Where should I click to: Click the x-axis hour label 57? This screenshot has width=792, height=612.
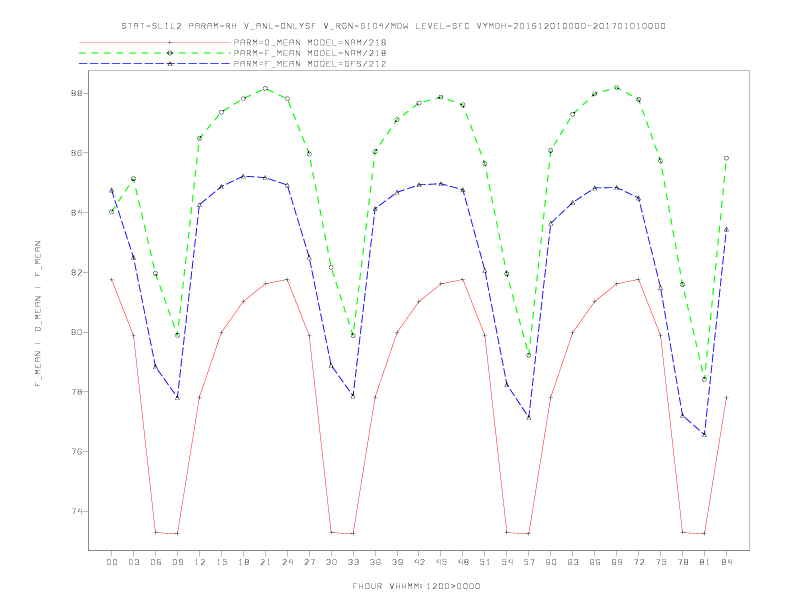click(529, 562)
